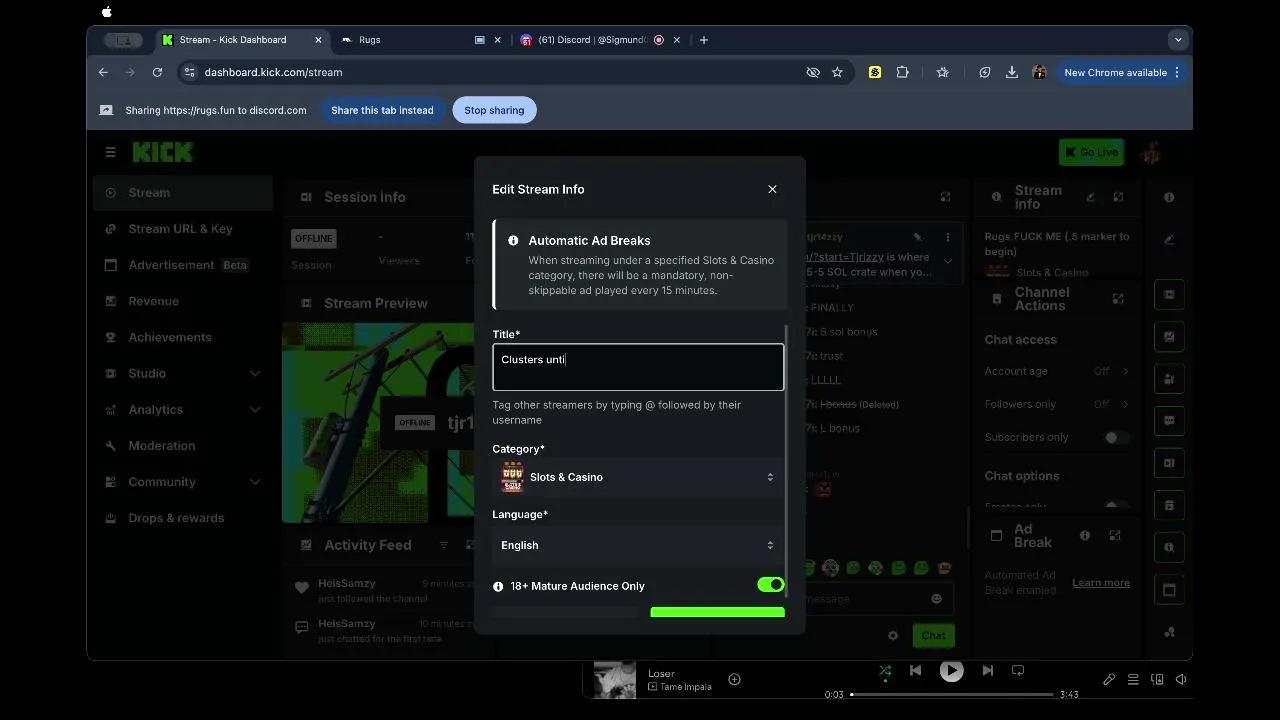Reload the current page

(x=157, y=72)
